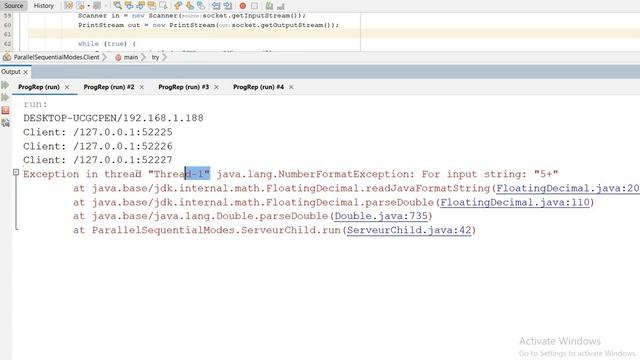Click line number 62 in editor gutter
640x360 pixels.
pyautogui.click(x=7, y=43)
